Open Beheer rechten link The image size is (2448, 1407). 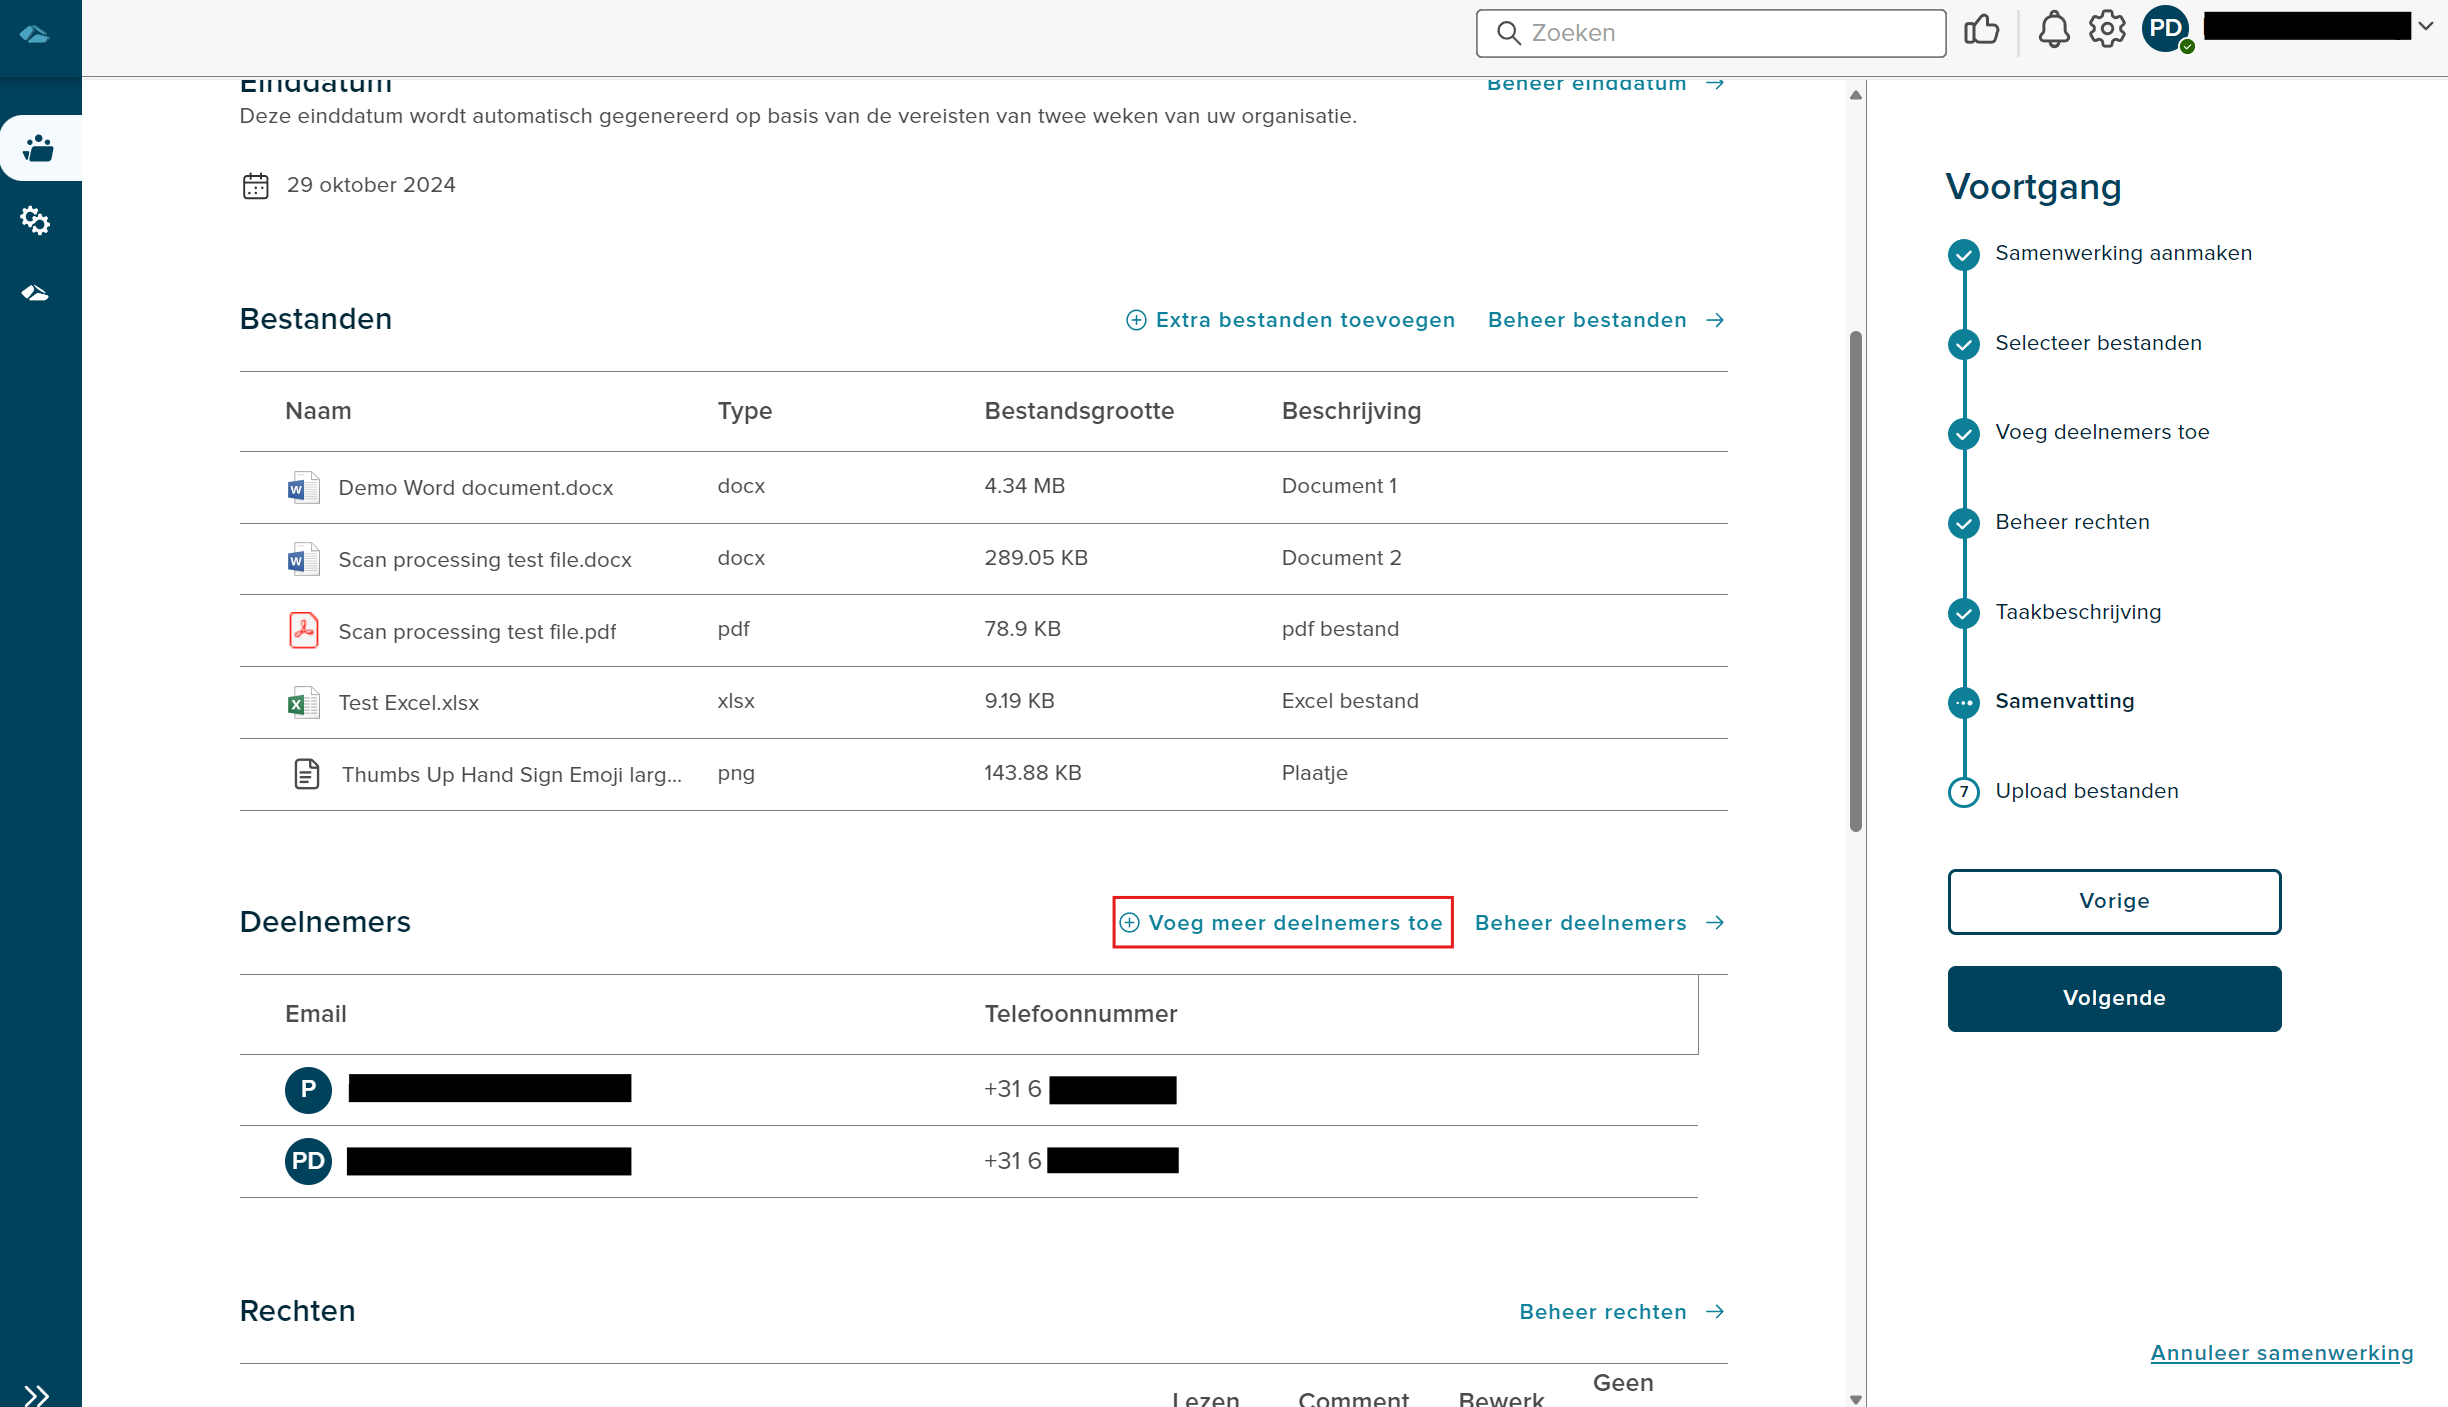click(1622, 1312)
